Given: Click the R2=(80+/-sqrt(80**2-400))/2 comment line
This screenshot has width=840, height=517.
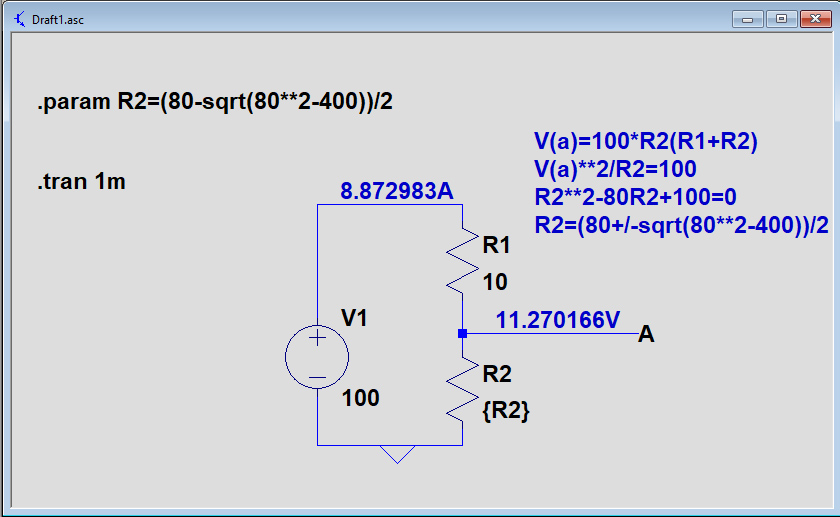Looking at the screenshot, I should (x=681, y=225).
